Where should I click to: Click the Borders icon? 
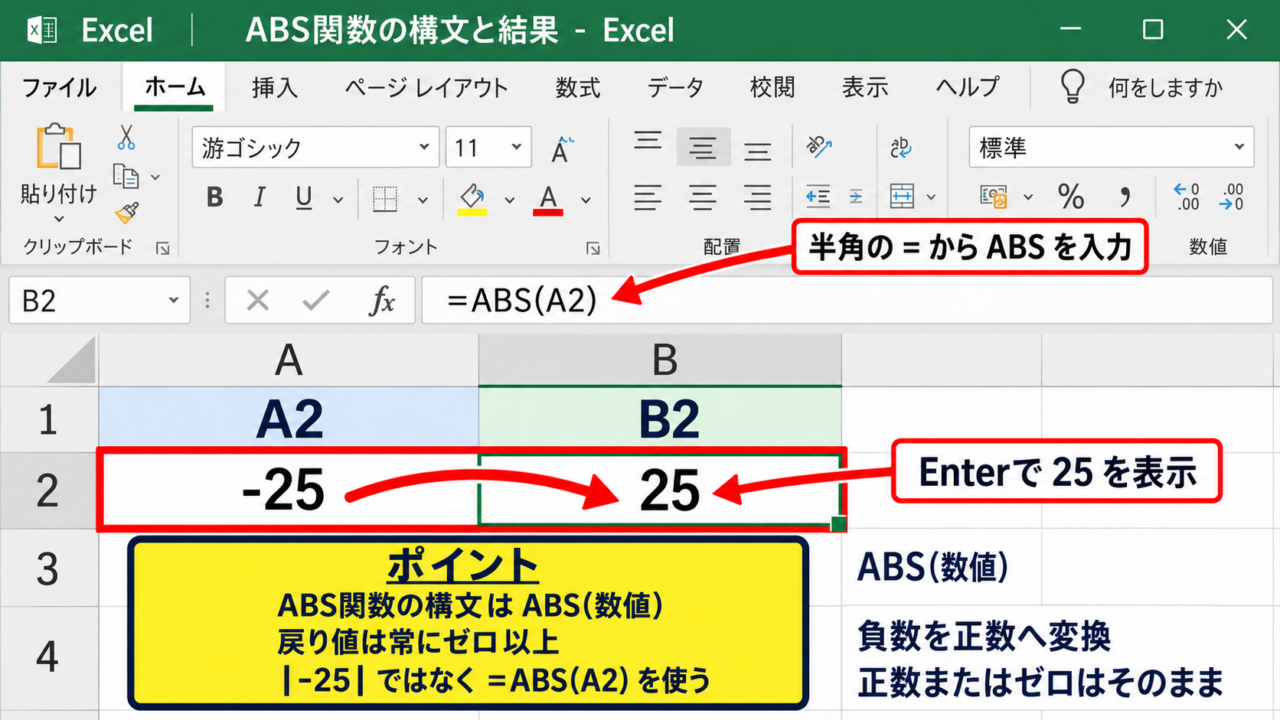(x=385, y=199)
